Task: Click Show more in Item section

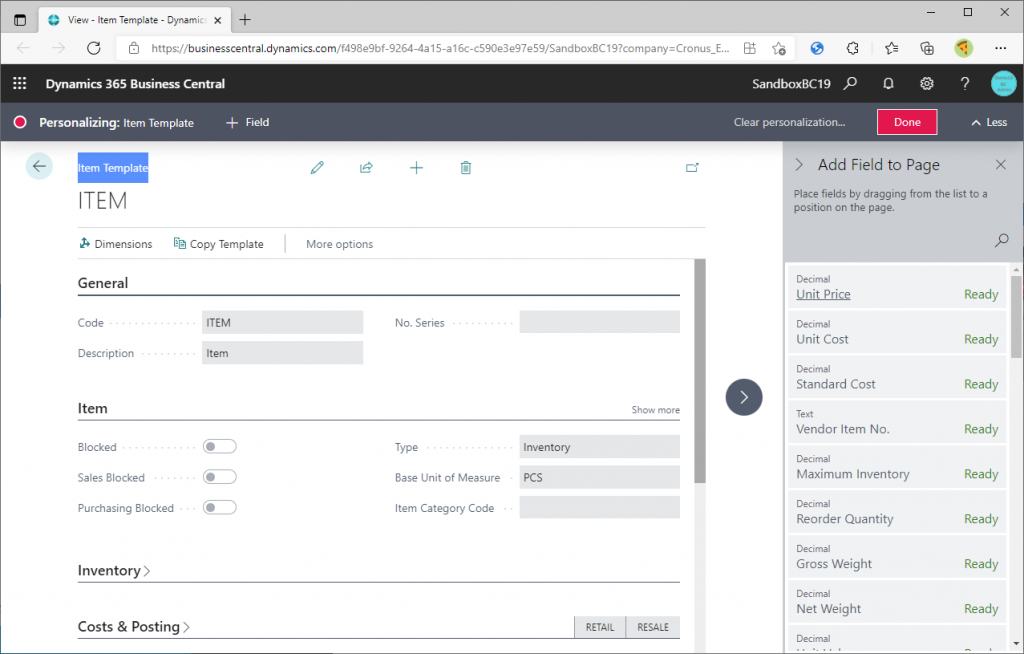Action: click(x=655, y=410)
